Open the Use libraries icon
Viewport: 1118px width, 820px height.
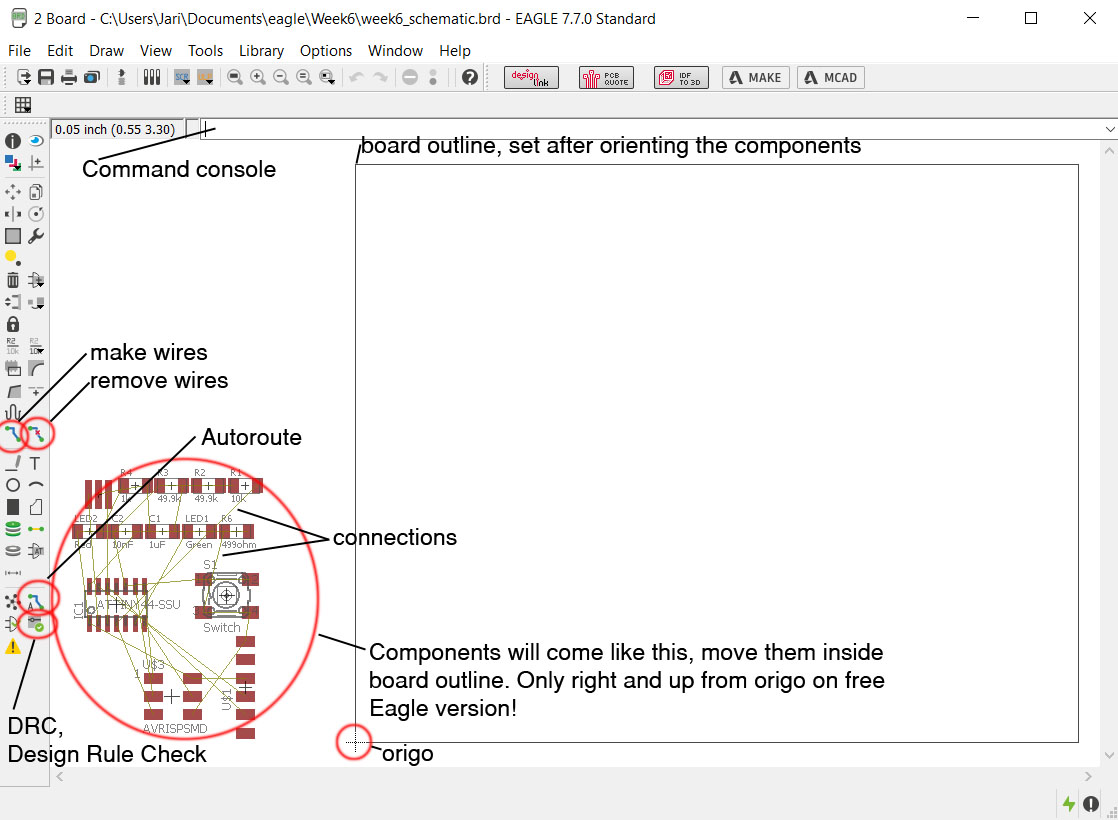point(152,77)
